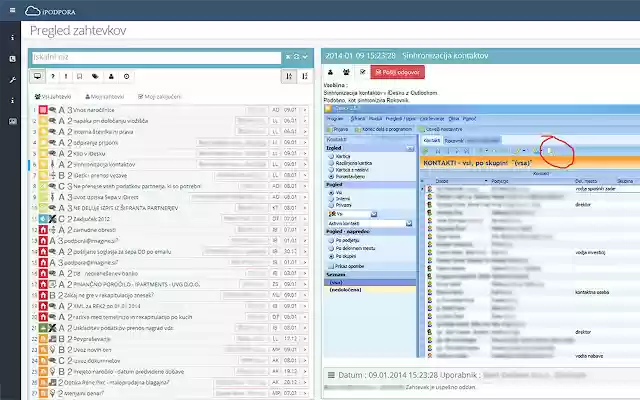The width and height of the screenshot is (640, 400).
Task: Open the request 'XML za REK2 po 01.01.2014'
Action: (107, 306)
